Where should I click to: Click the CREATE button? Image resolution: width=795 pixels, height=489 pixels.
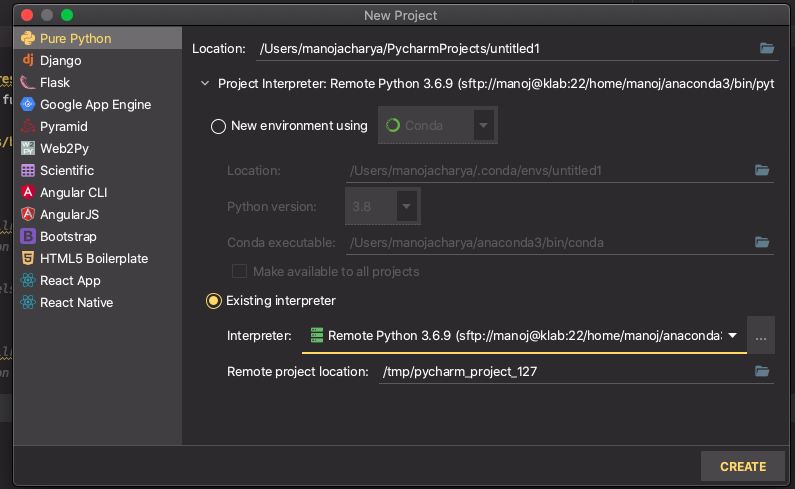point(743,466)
